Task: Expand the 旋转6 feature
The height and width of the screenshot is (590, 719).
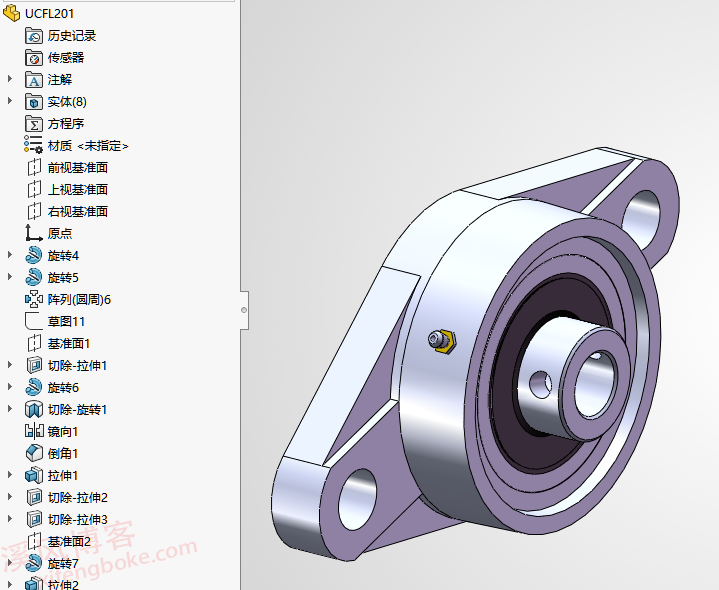Action: (x=10, y=387)
